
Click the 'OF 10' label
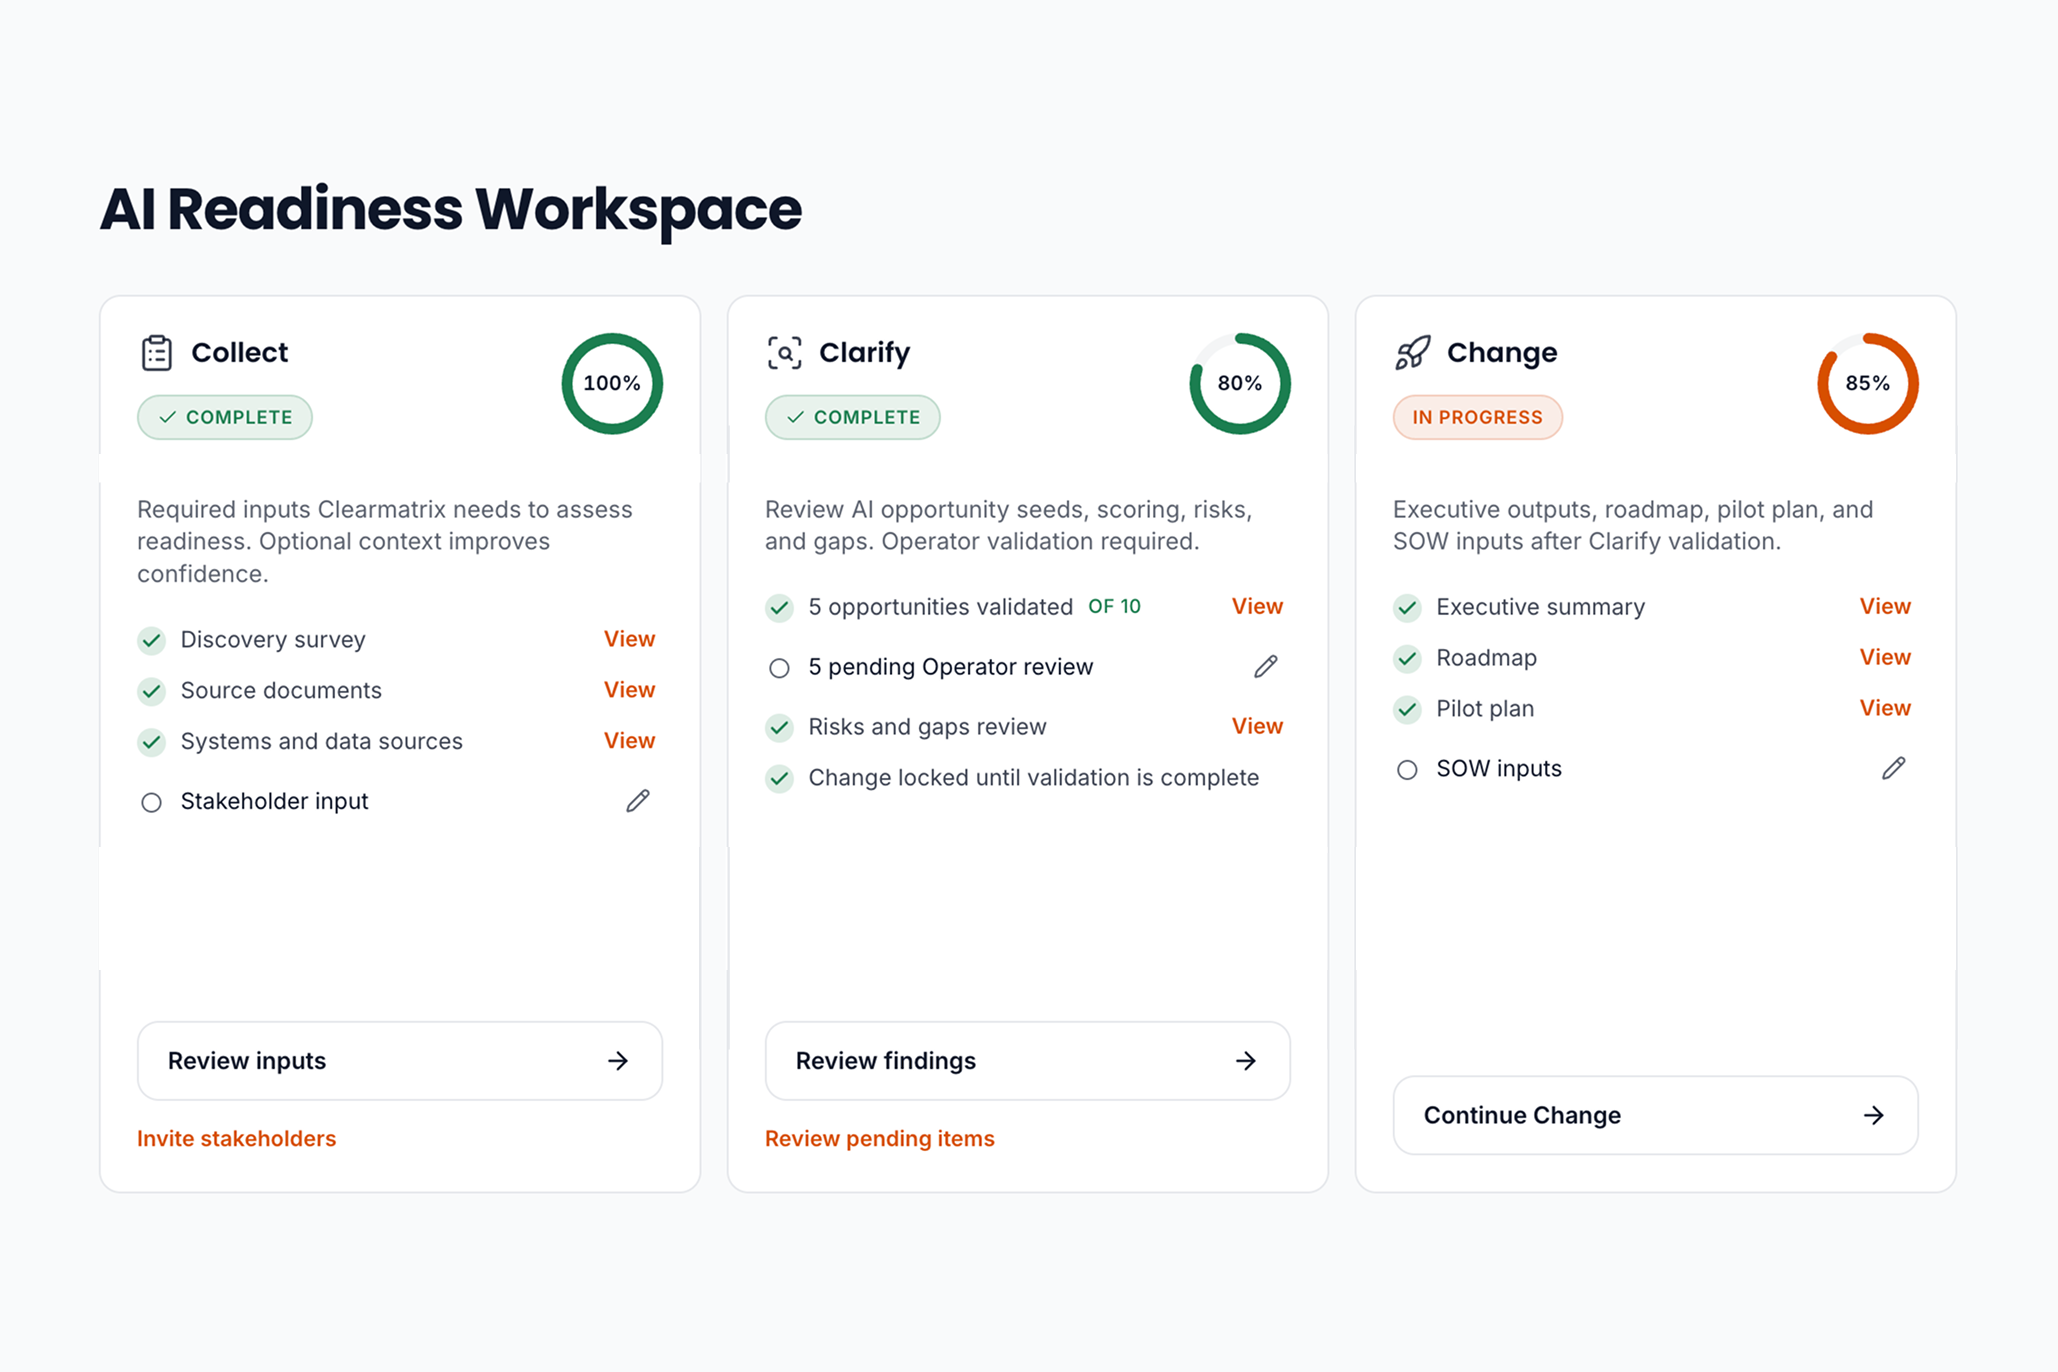pos(1114,607)
